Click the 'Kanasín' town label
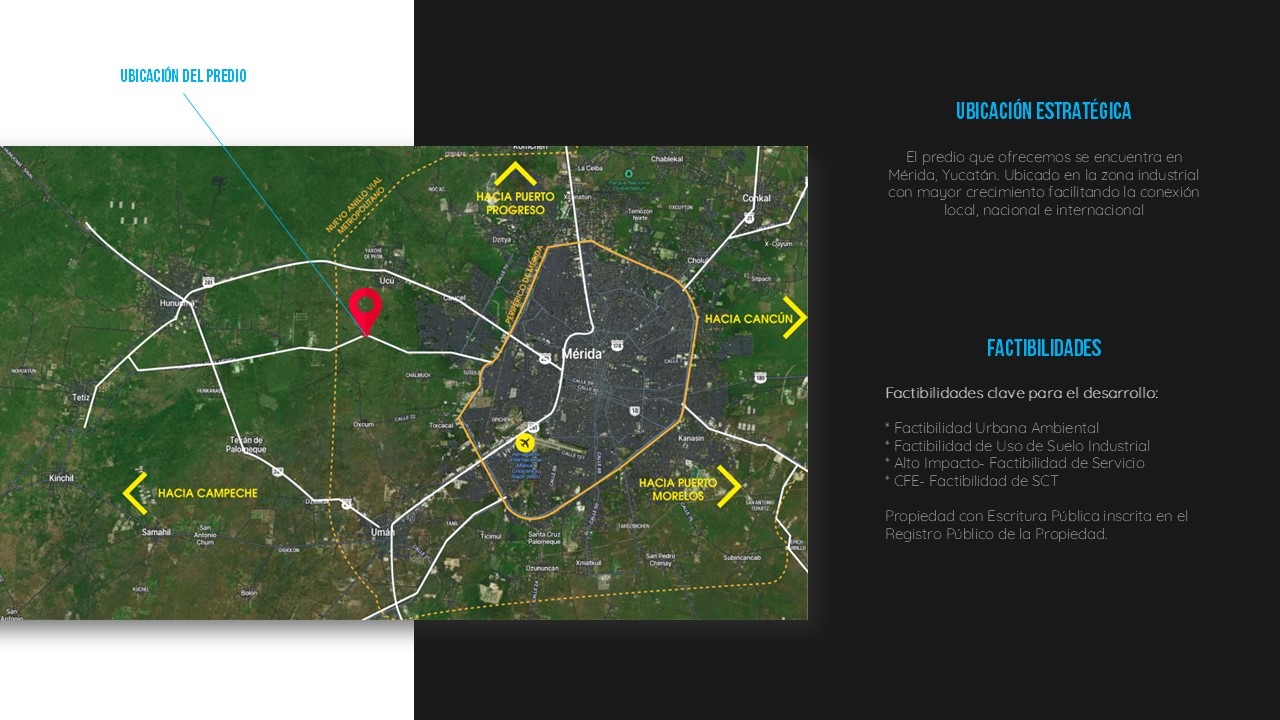This screenshot has height=720, width=1280. pos(691,438)
